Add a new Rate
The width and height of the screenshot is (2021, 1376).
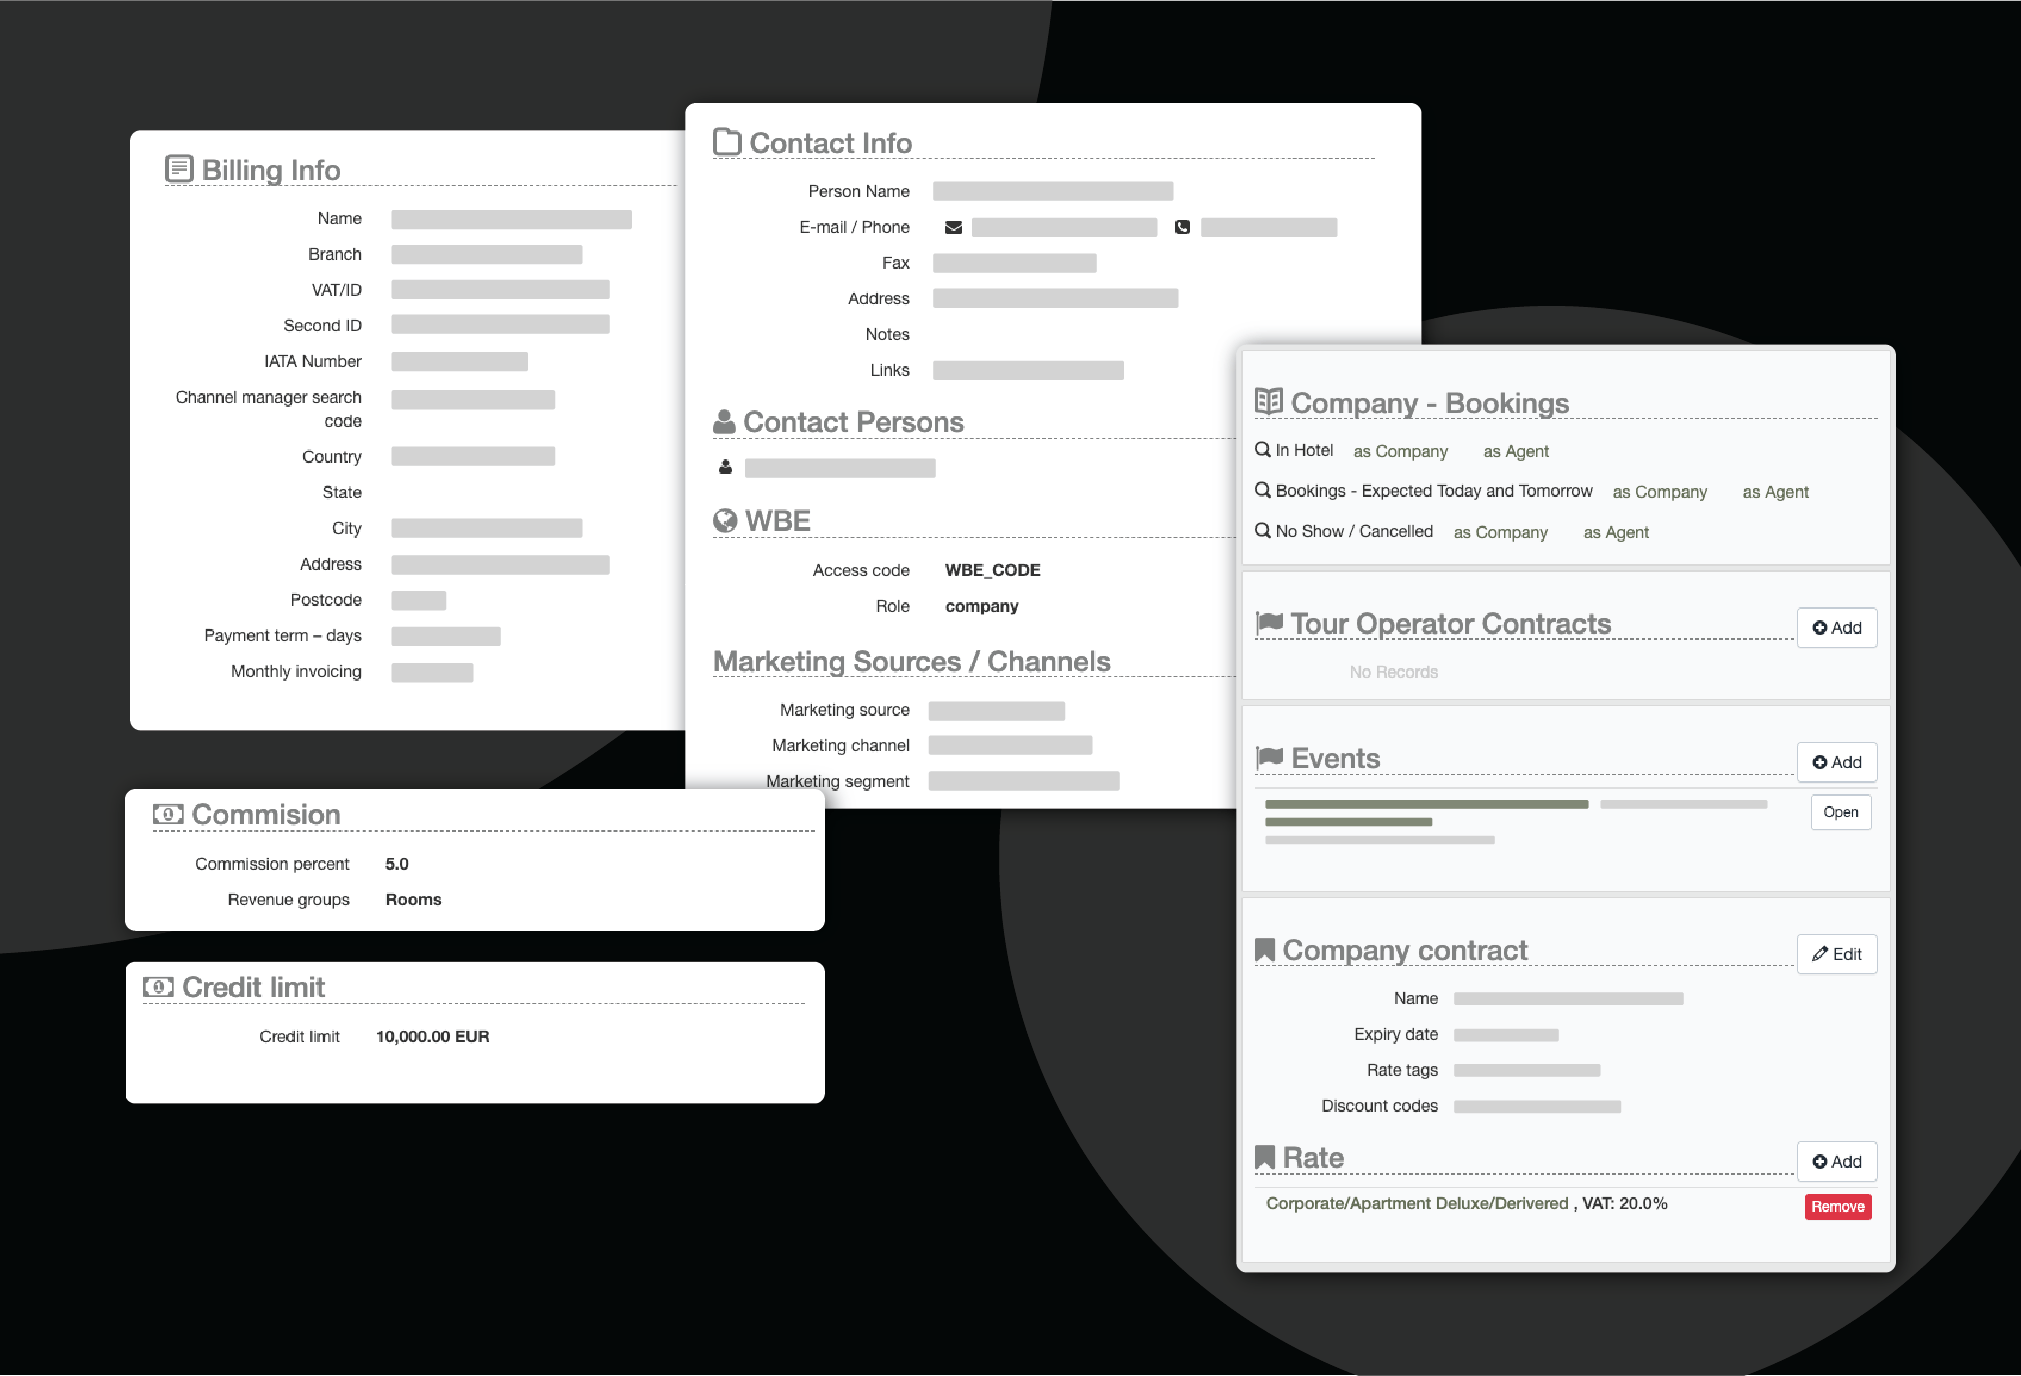[x=1836, y=1162]
